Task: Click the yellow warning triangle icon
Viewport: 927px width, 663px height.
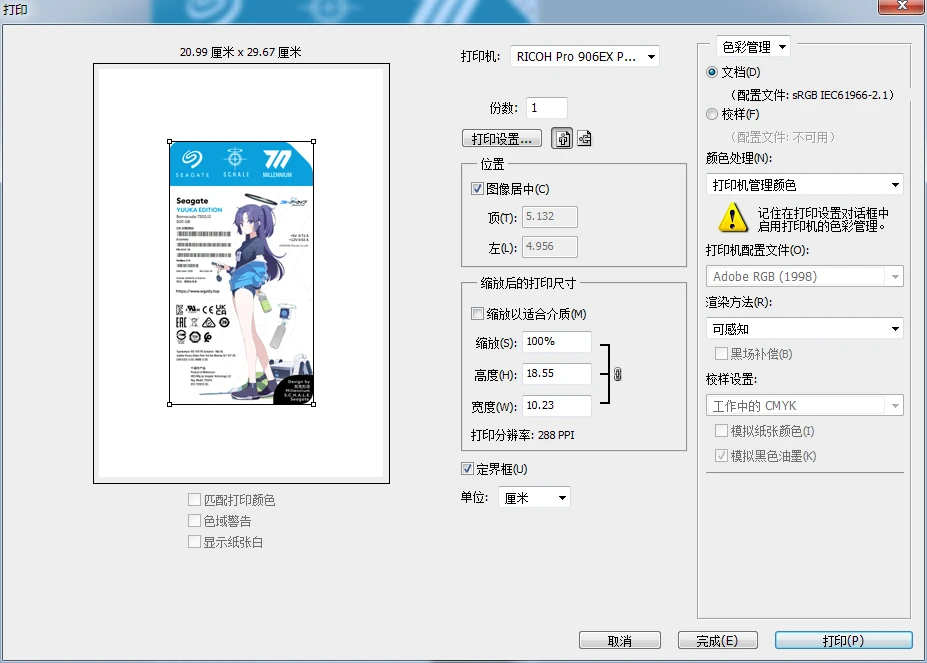Action: 732,218
